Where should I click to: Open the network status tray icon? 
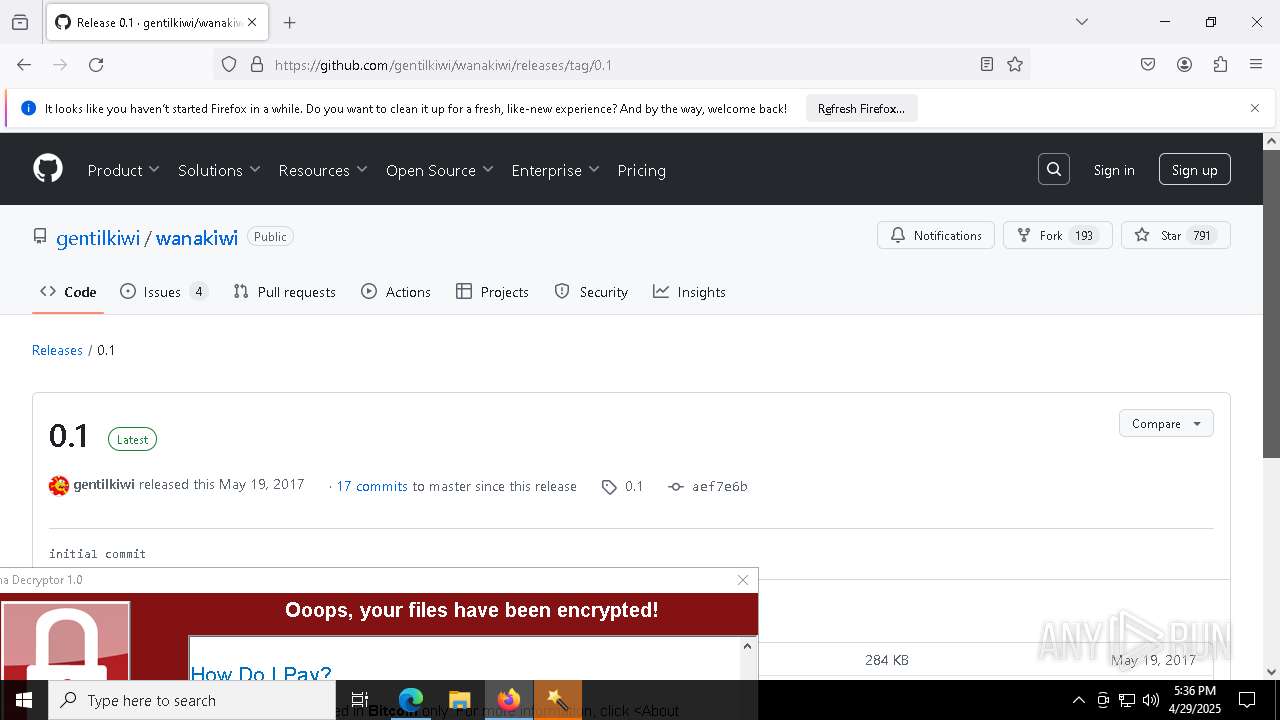coord(1127,700)
